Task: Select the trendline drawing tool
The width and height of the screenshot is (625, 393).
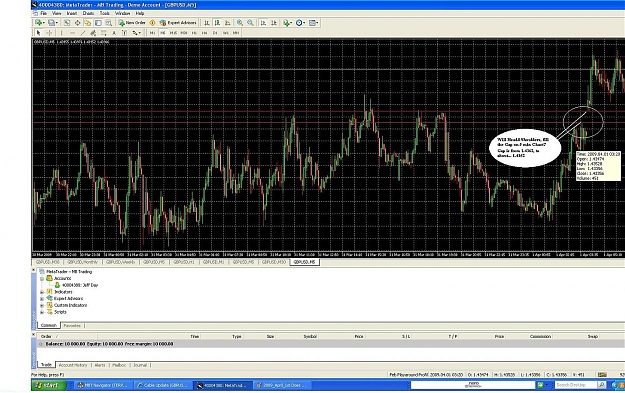Action: click(83, 33)
